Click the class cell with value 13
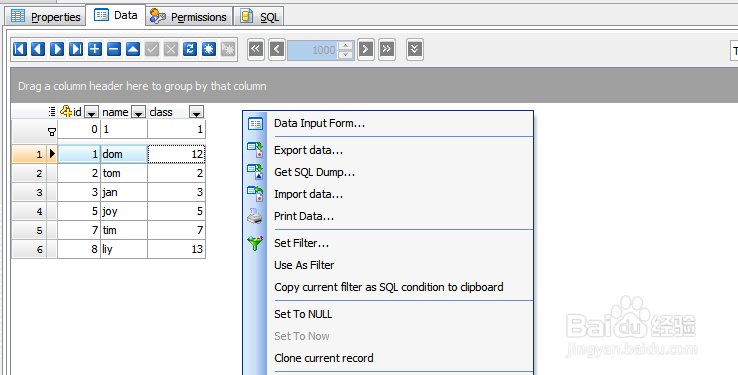 176,249
